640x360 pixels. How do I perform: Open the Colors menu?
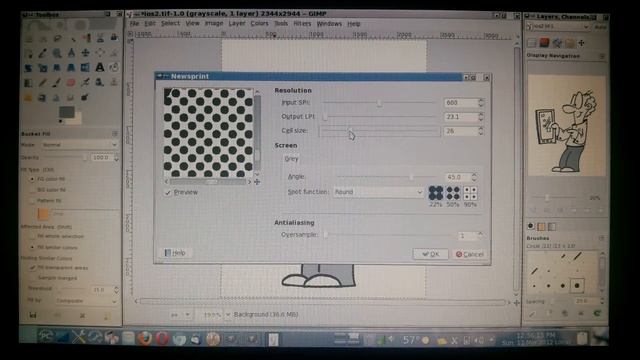(259, 24)
